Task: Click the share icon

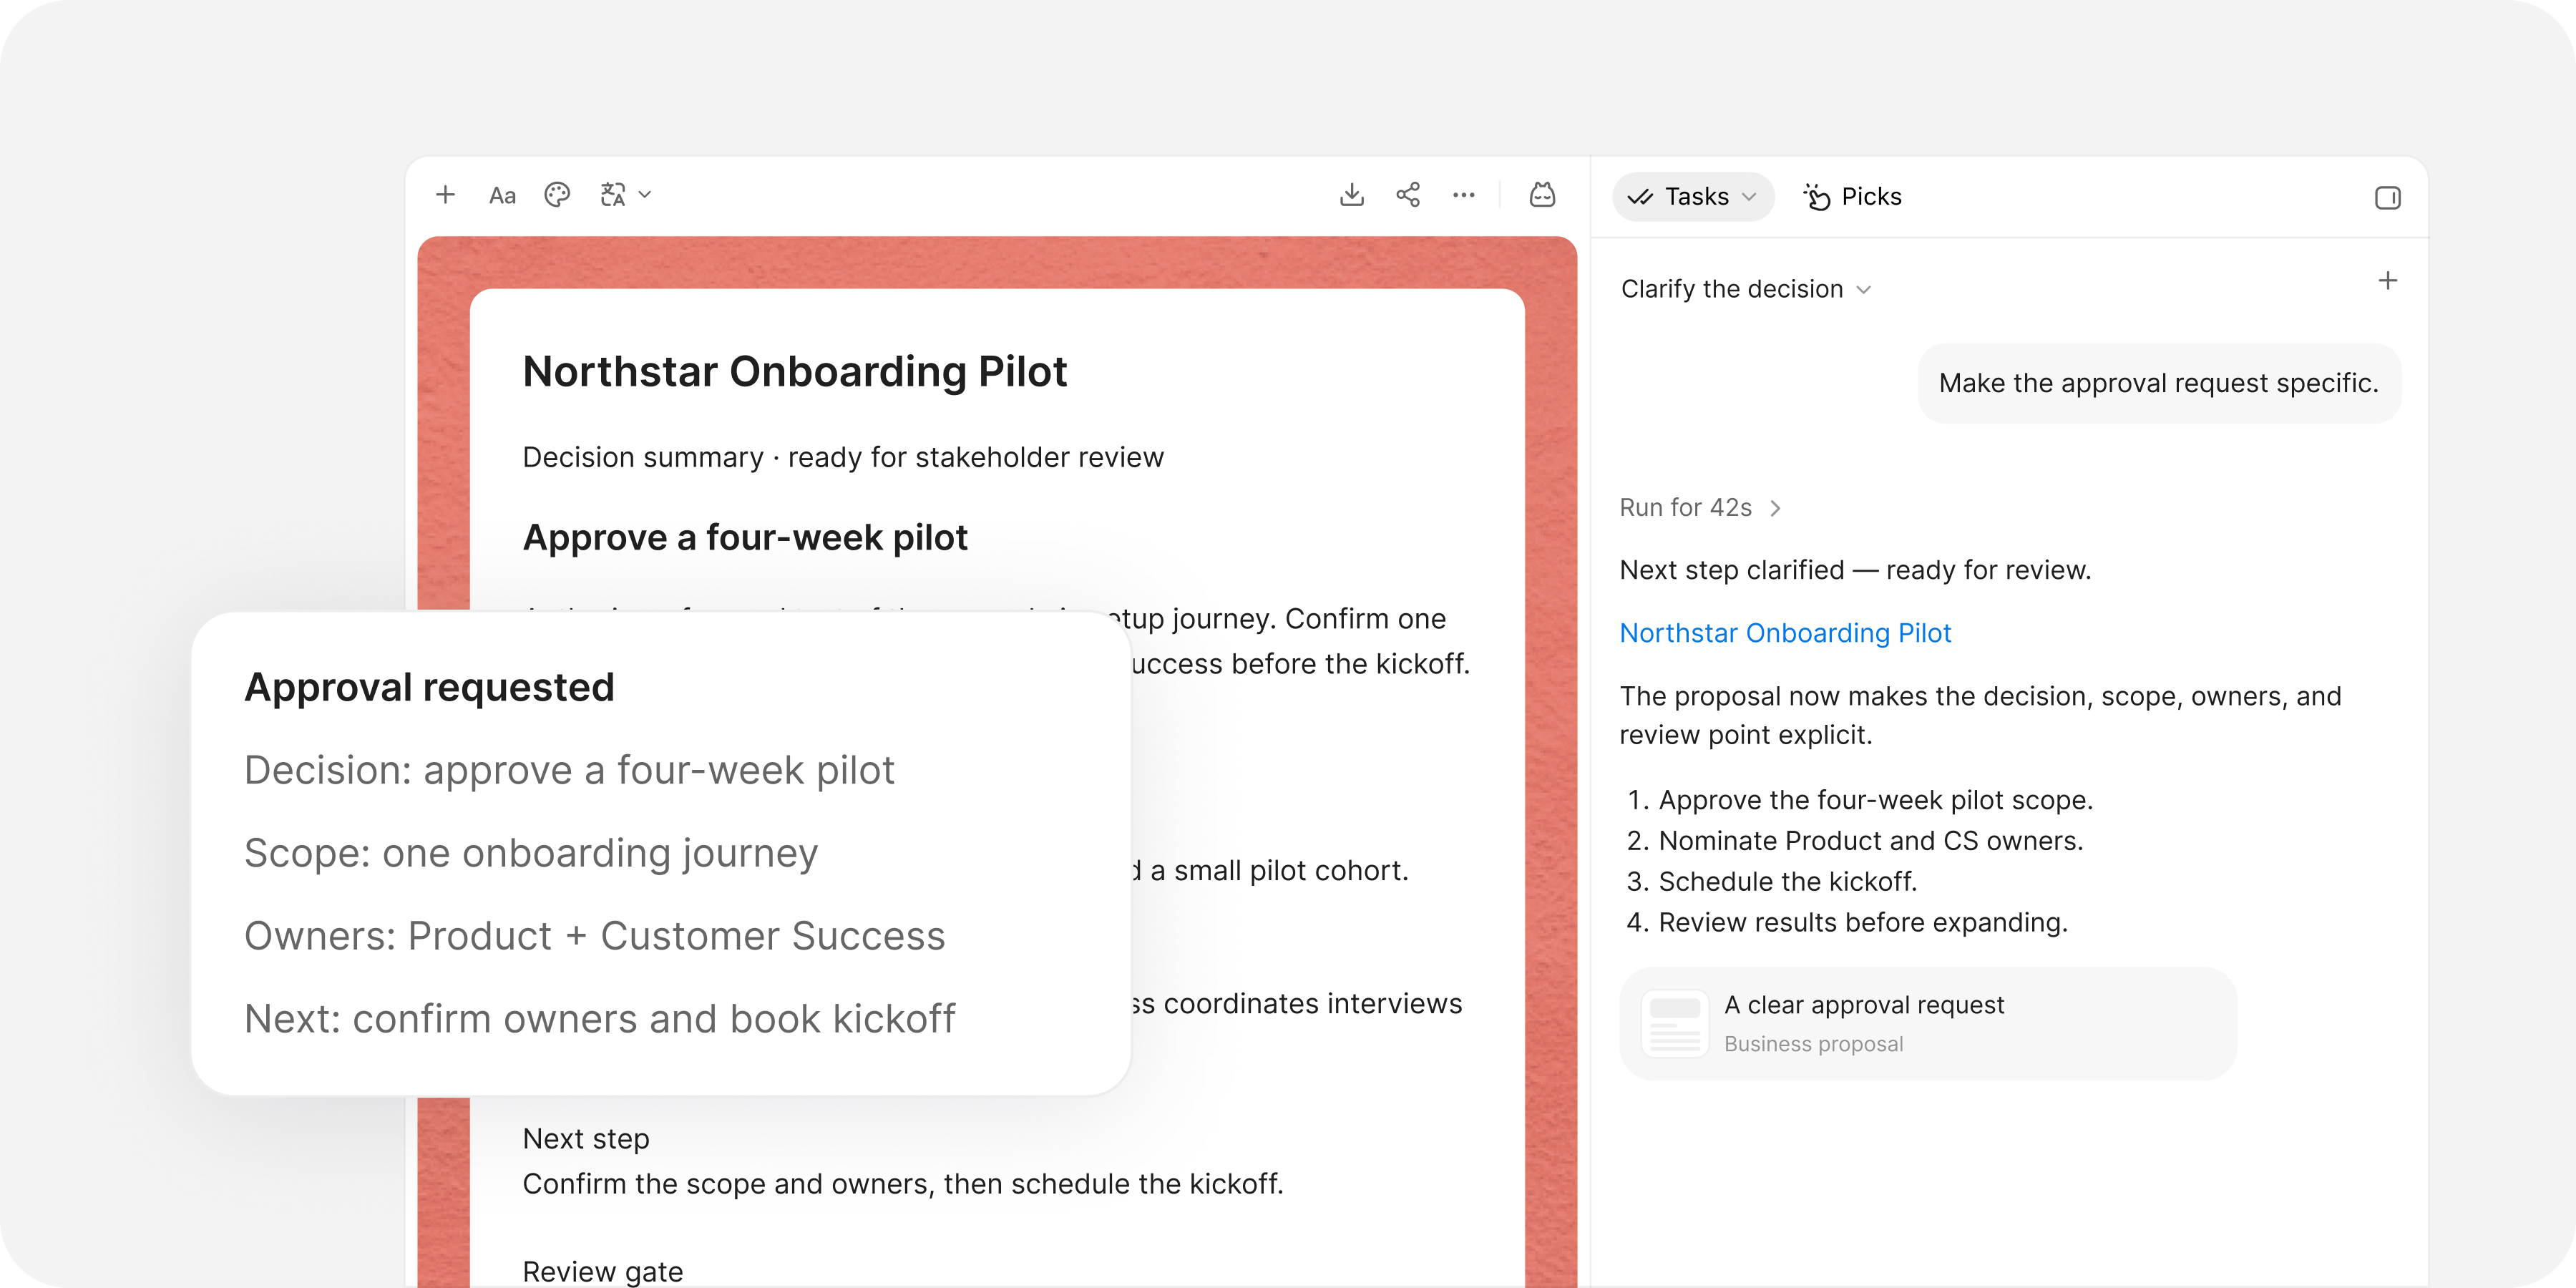Action: click(x=1408, y=195)
